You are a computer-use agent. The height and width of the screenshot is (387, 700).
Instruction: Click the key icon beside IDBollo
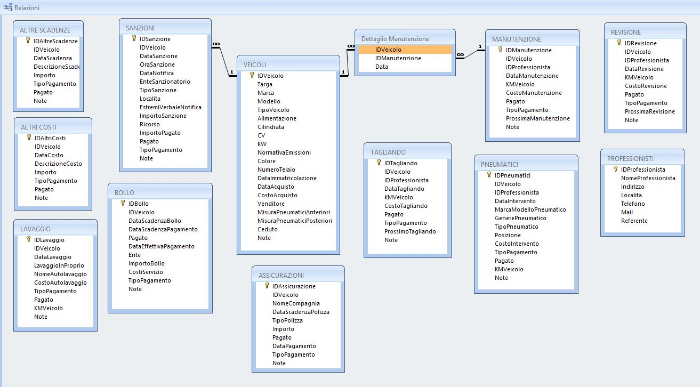[x=123, y=203]
